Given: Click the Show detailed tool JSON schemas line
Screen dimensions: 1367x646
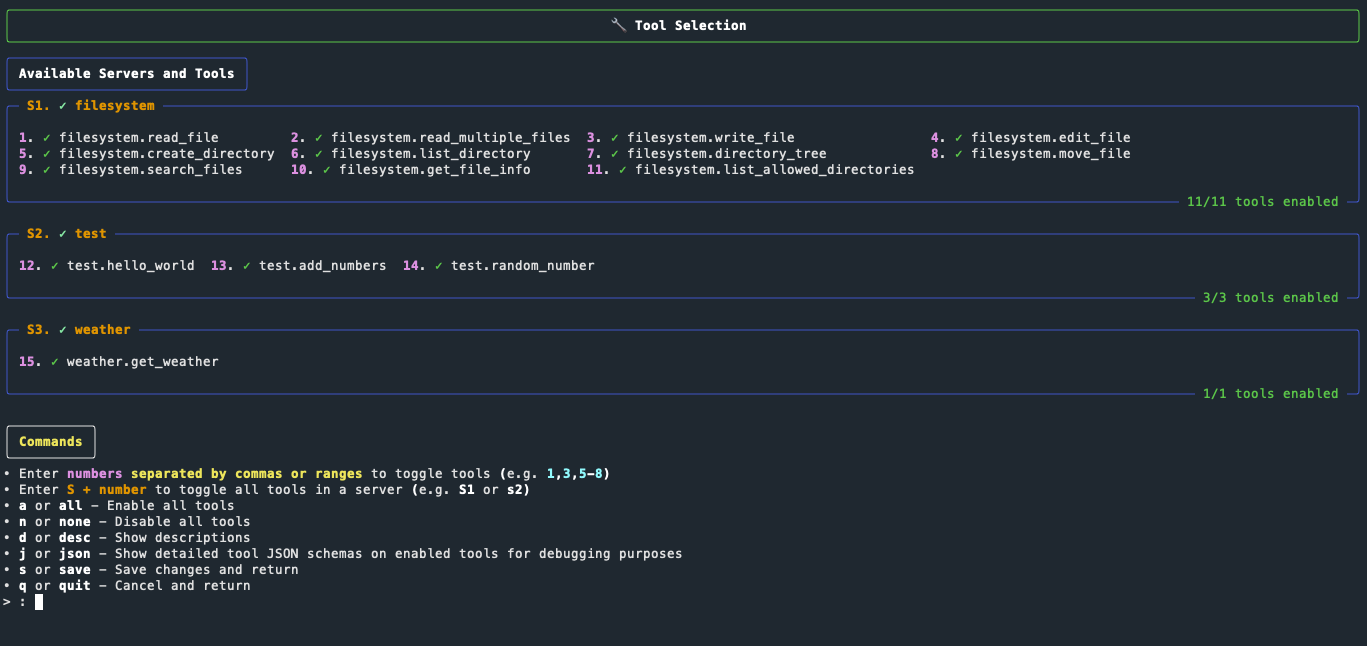Looking at the screenshot, I should [x=343, y=554].
